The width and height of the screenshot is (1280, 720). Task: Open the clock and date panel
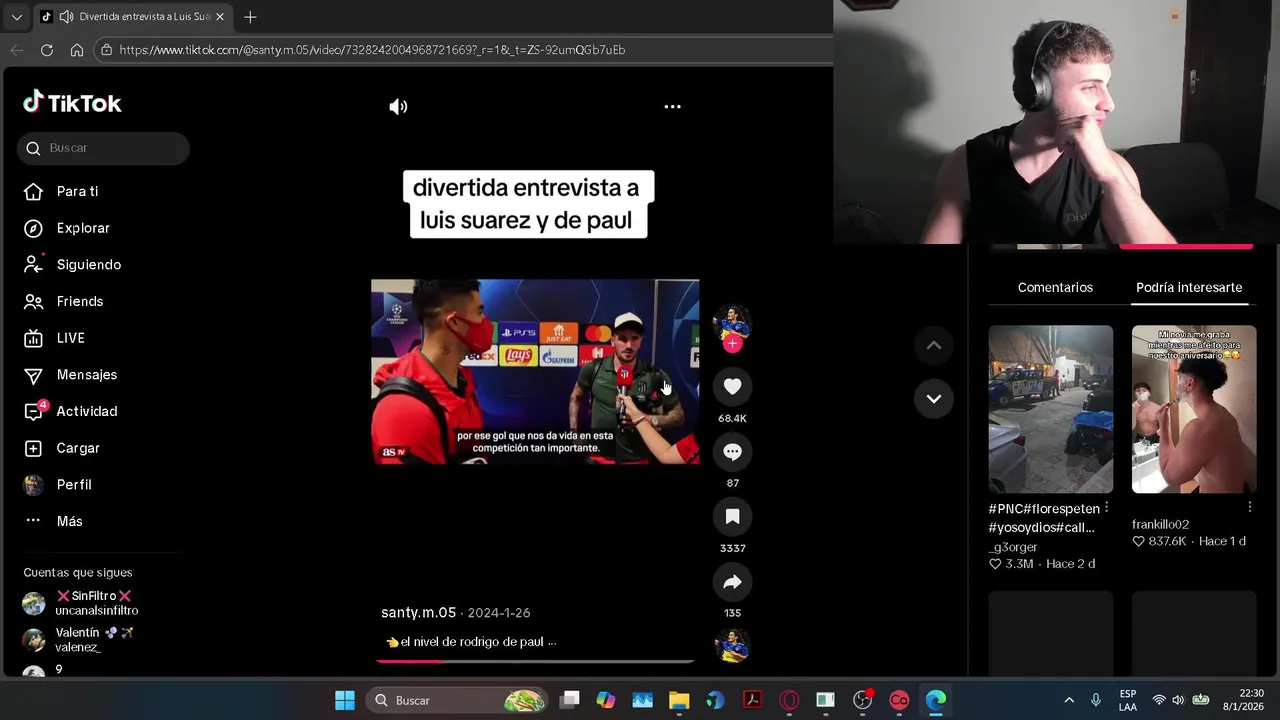pyautogui.click(x=1245, y=700)
